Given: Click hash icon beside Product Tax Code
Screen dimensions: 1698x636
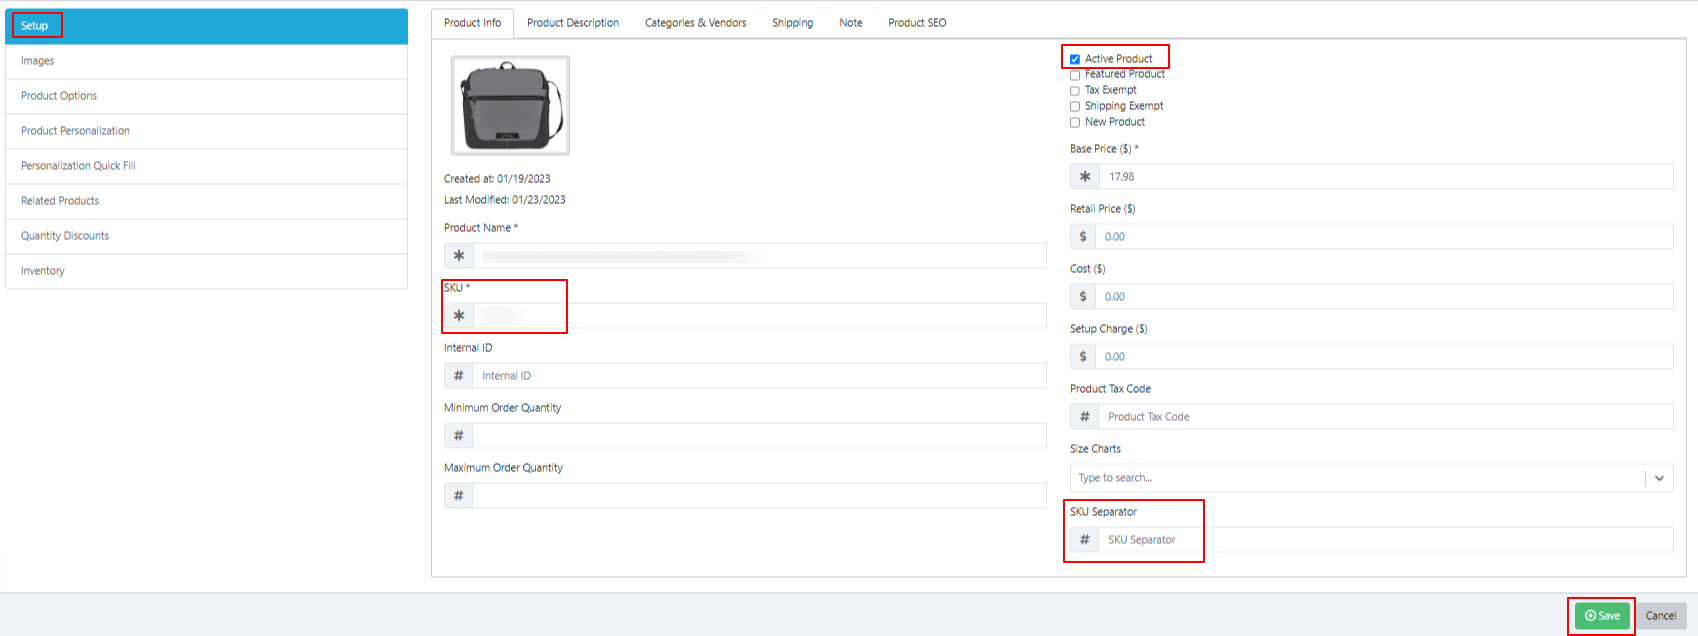Looking at the screenshot, I should point(1085,417).
